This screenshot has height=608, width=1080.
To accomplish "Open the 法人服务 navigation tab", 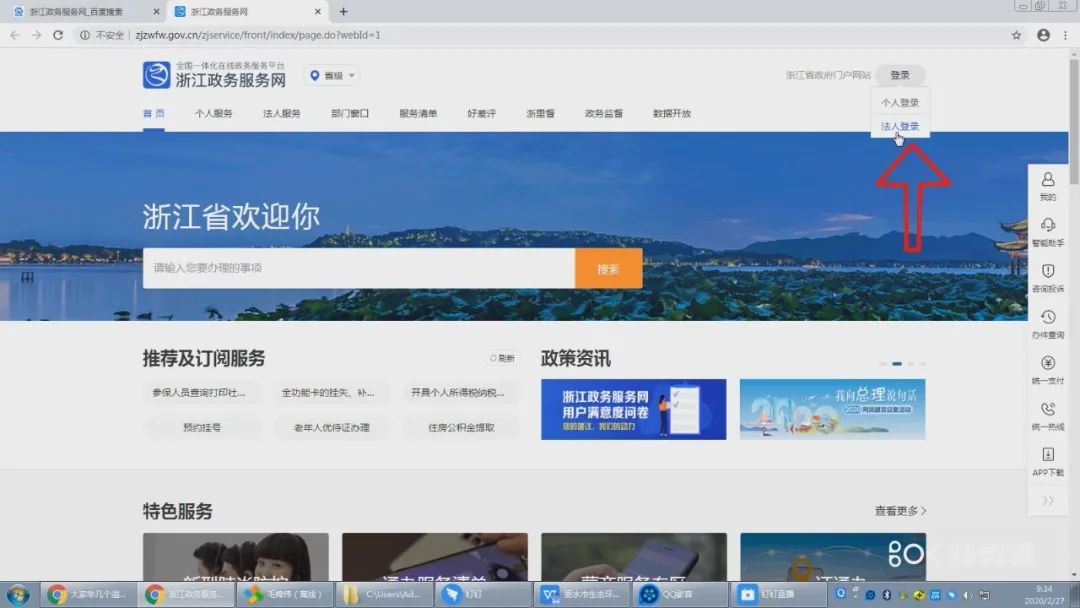I will pos(281,114).
